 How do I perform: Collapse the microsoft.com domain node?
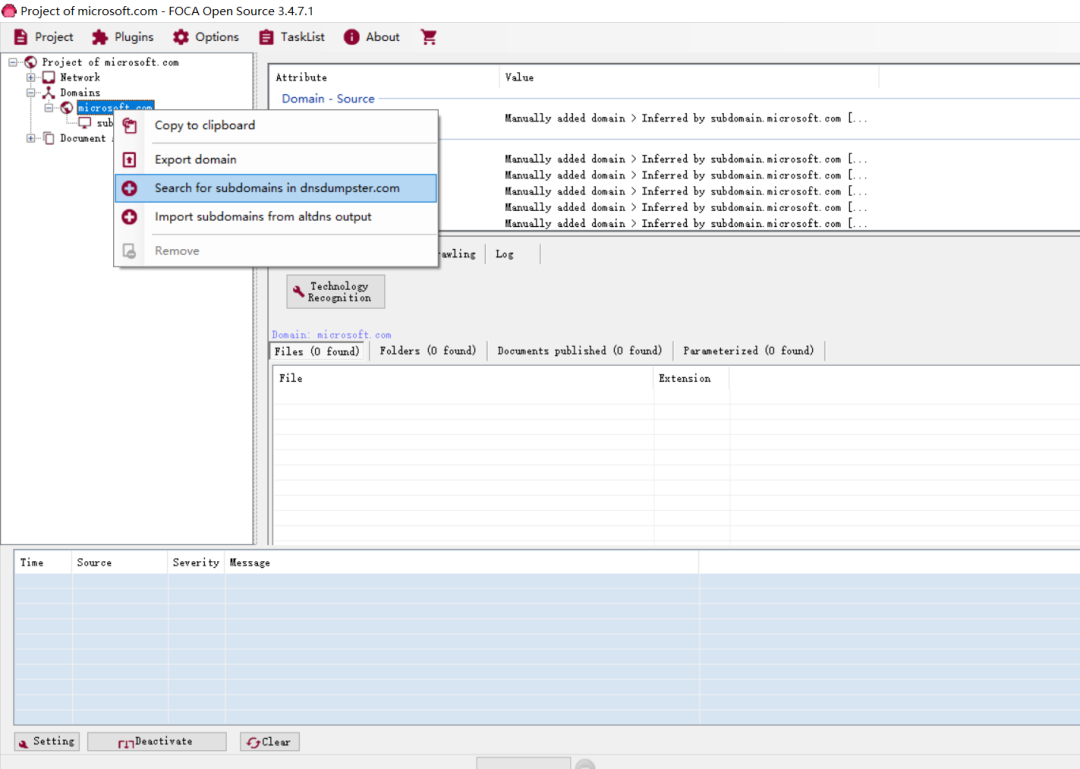(x=49, y=107)
